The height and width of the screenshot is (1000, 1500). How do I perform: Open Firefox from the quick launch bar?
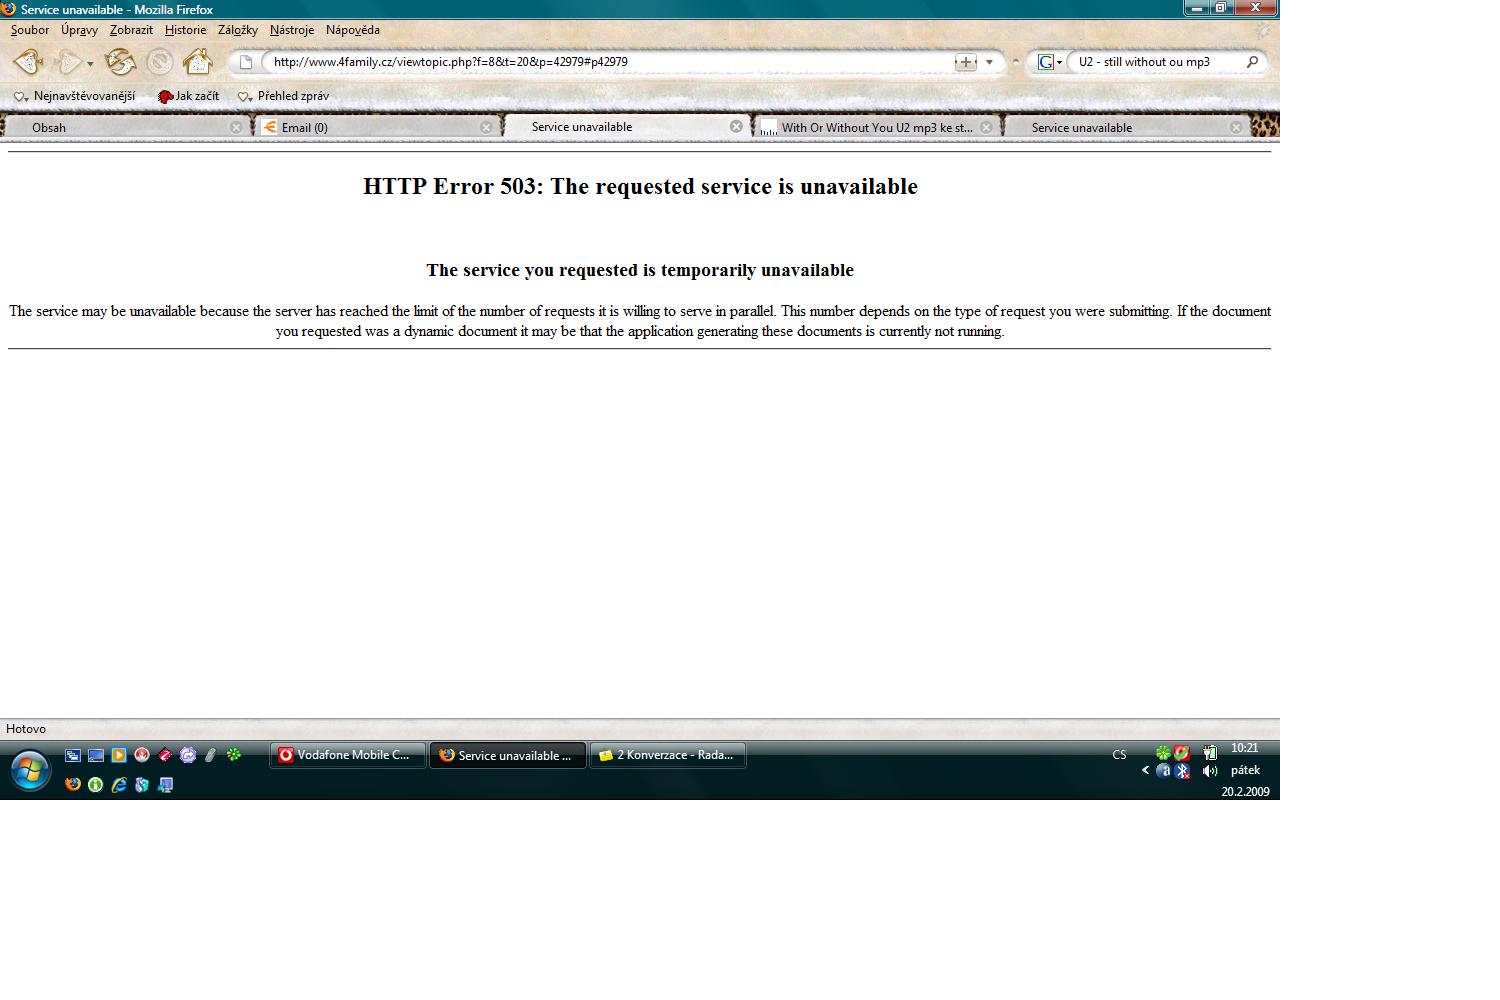click(73, 785)
